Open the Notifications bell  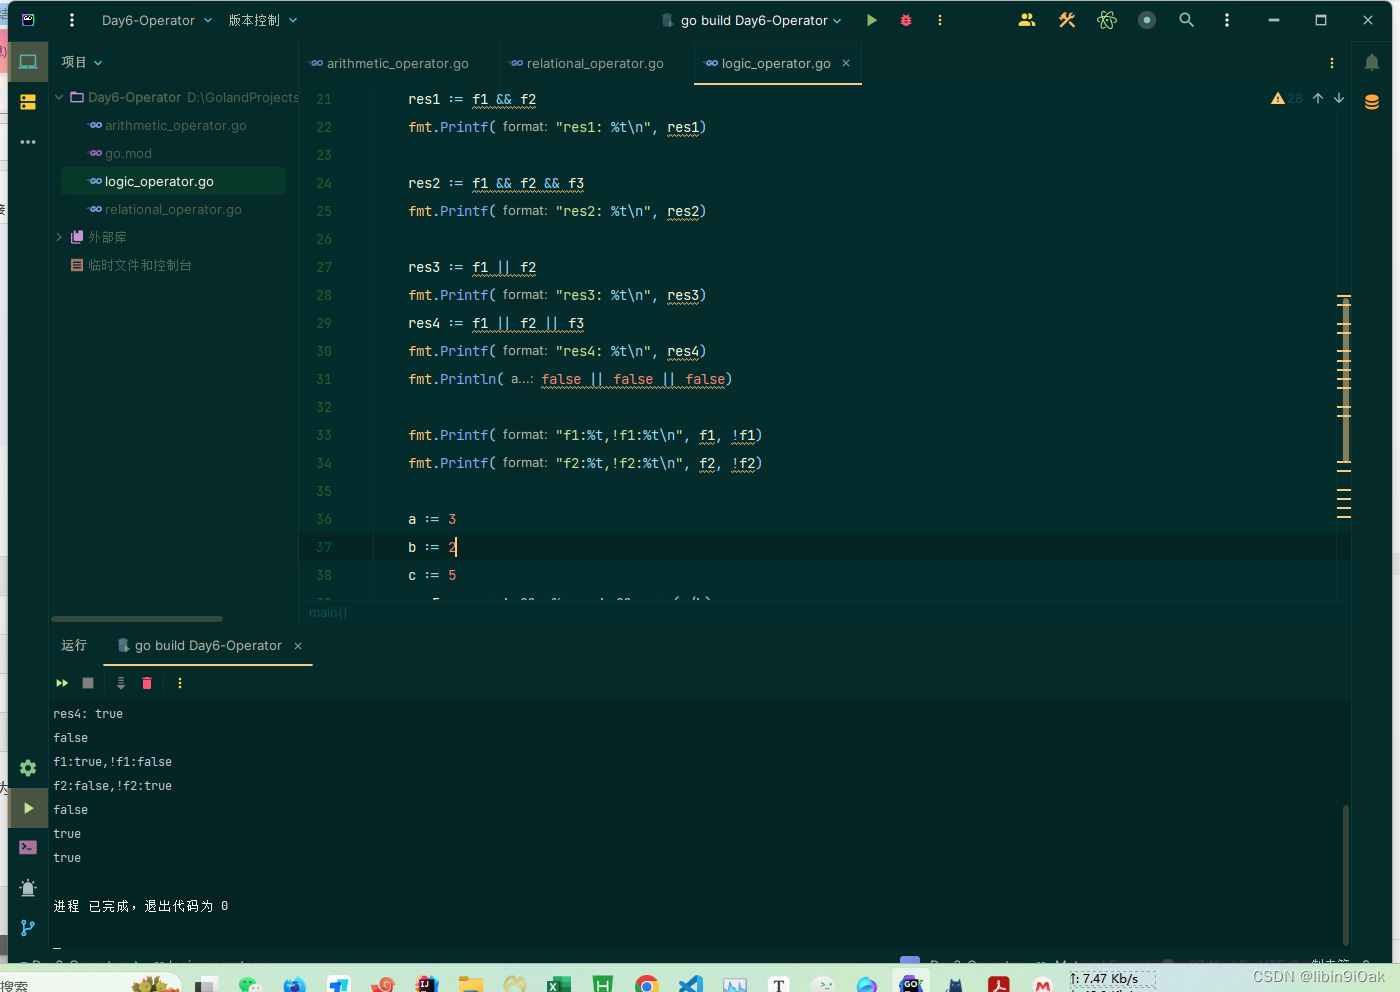point(1372,62)
